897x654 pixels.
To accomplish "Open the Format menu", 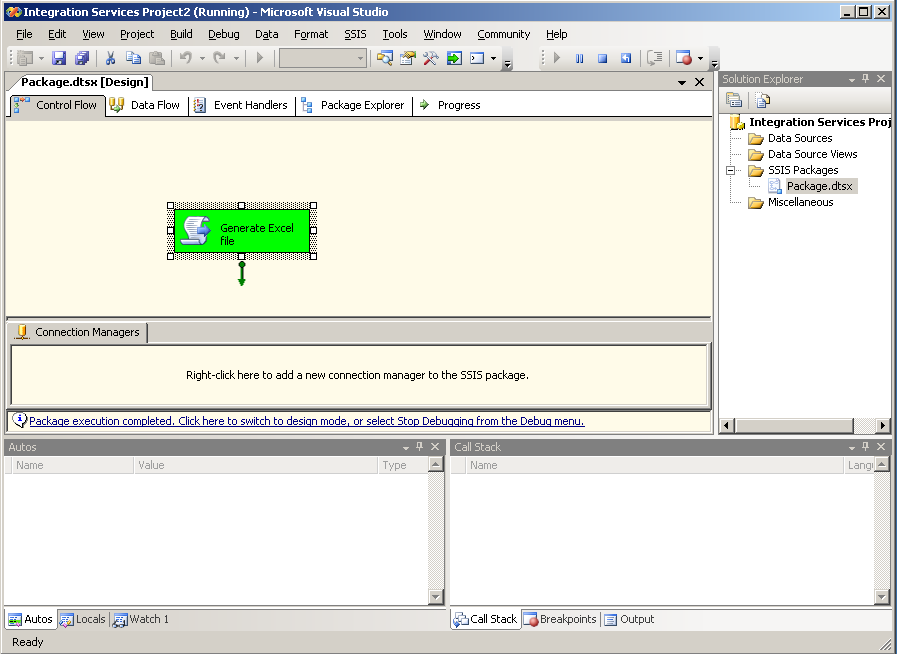I will click(311, 34).
